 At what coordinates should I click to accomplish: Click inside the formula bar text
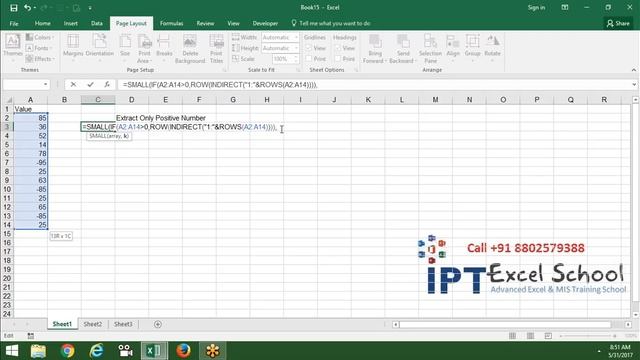[220, 84]
